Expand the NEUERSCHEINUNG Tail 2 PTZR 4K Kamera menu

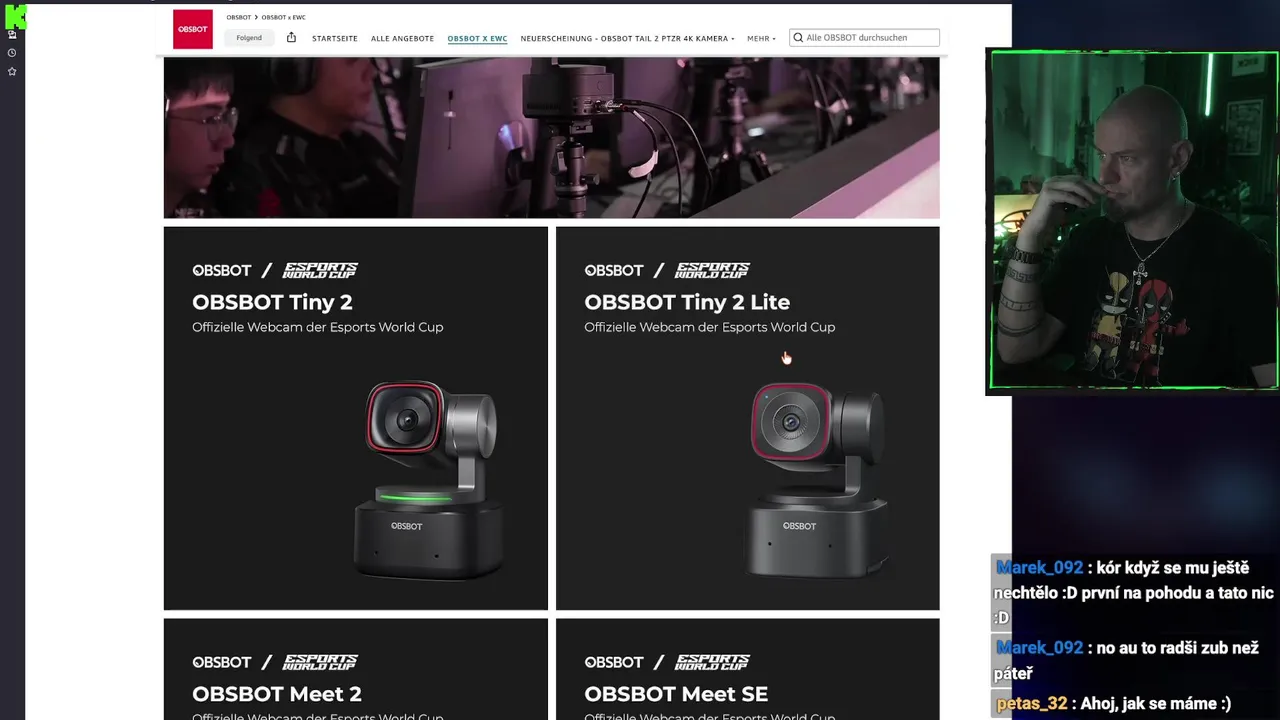pos(627,38)
